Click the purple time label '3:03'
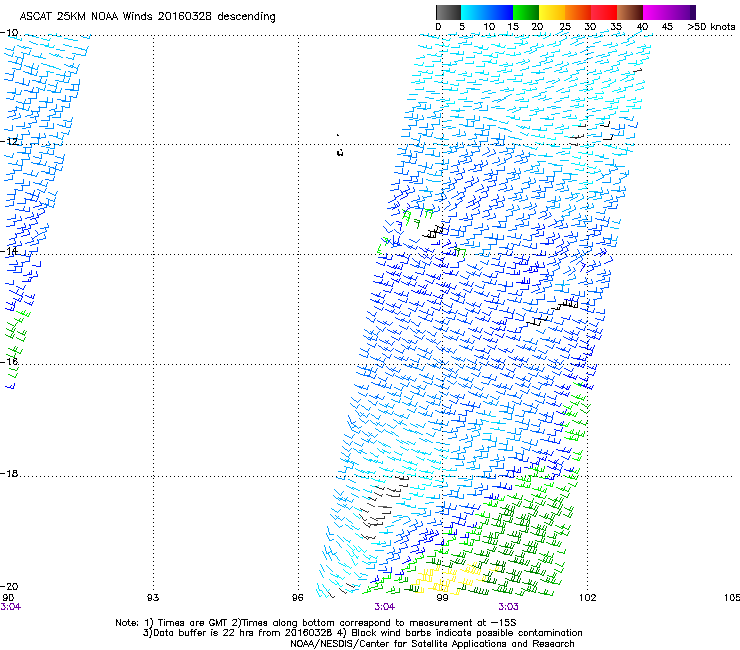 [x=508, y=607]
